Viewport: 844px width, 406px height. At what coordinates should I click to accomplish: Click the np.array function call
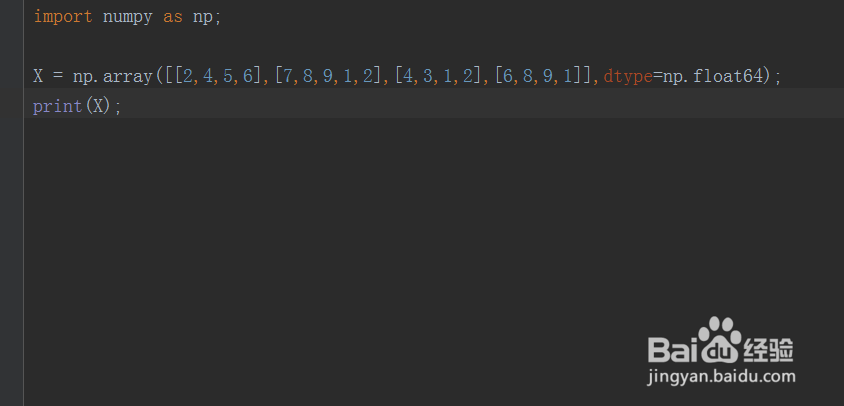[113, 77]
